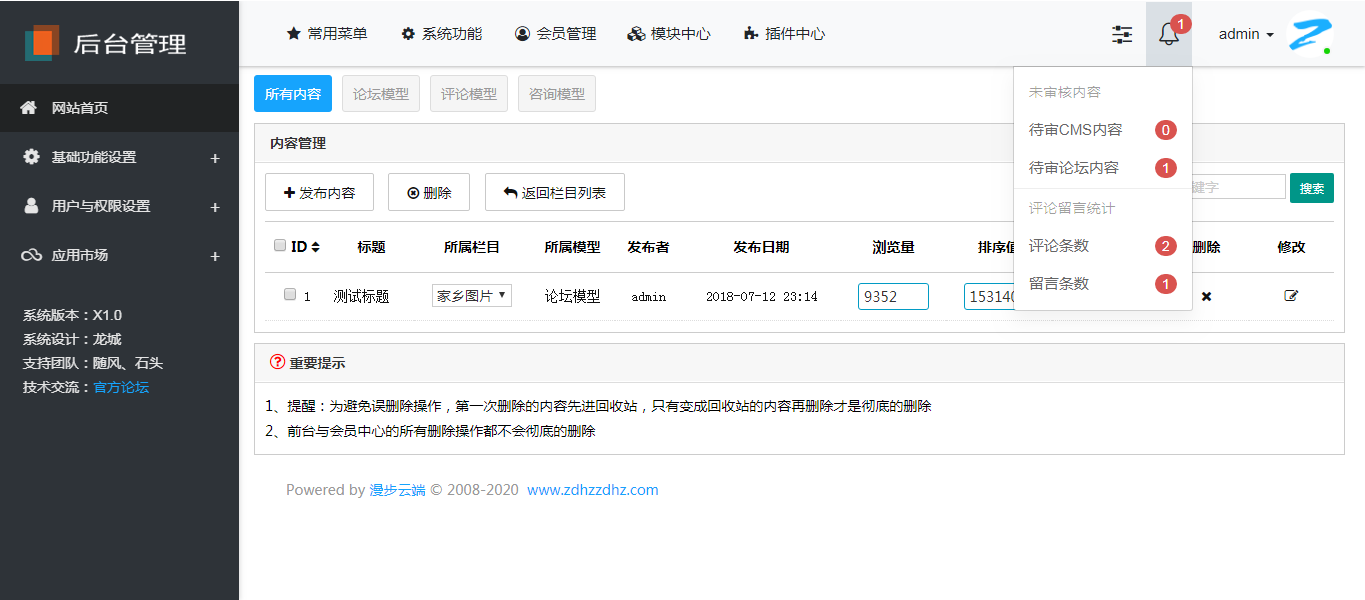Click the home icon for 网站首页
The height and width of the screenshot is (600, 1365).
[x=29, y=108]
